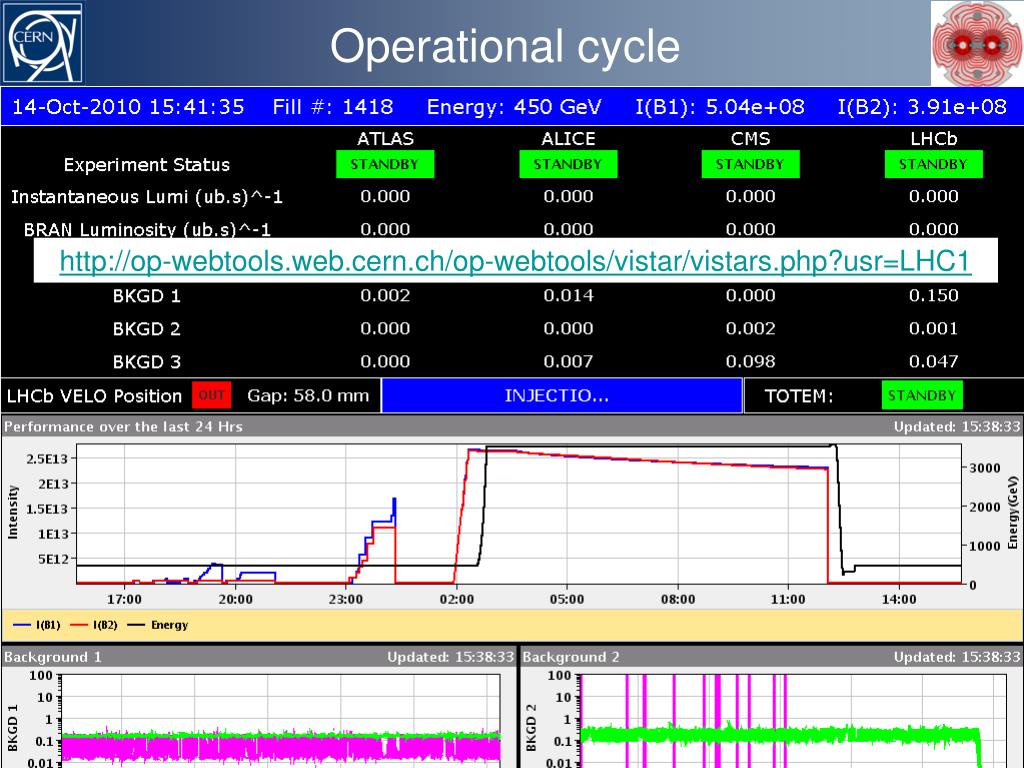This screenshot has width=1024, height=768.
Task: Click the 3000 energy axis label
Action: pyautogui.click(x=985, y=468)
